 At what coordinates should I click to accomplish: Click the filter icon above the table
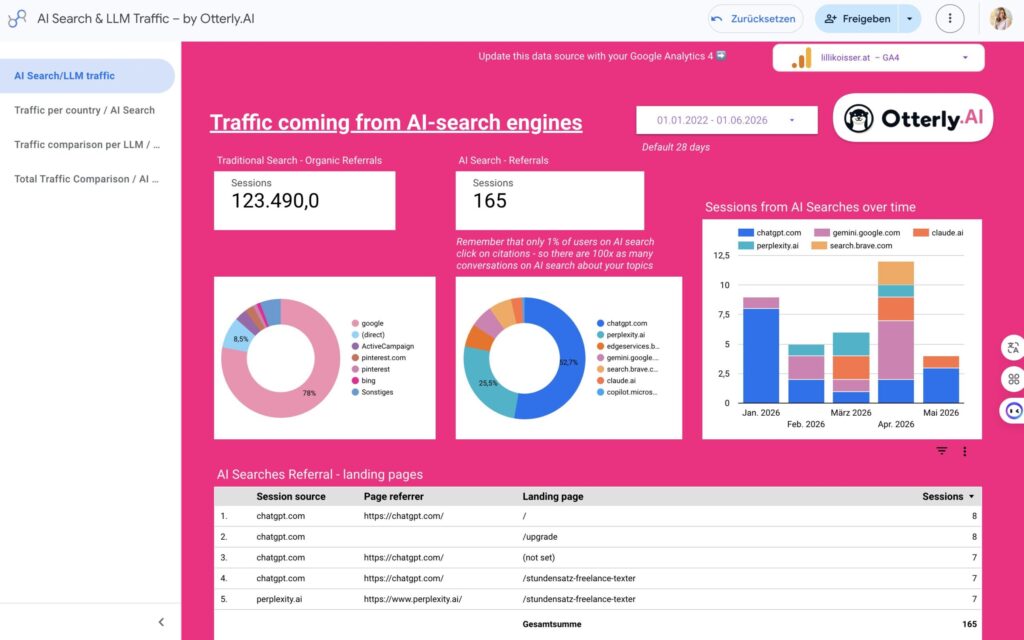(x=941, y=451)
